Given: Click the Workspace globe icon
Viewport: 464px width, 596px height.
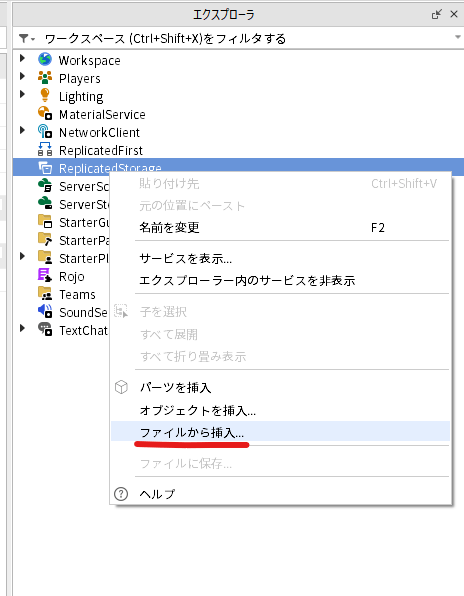Looking at the screenshot, I should click(45, 60).
